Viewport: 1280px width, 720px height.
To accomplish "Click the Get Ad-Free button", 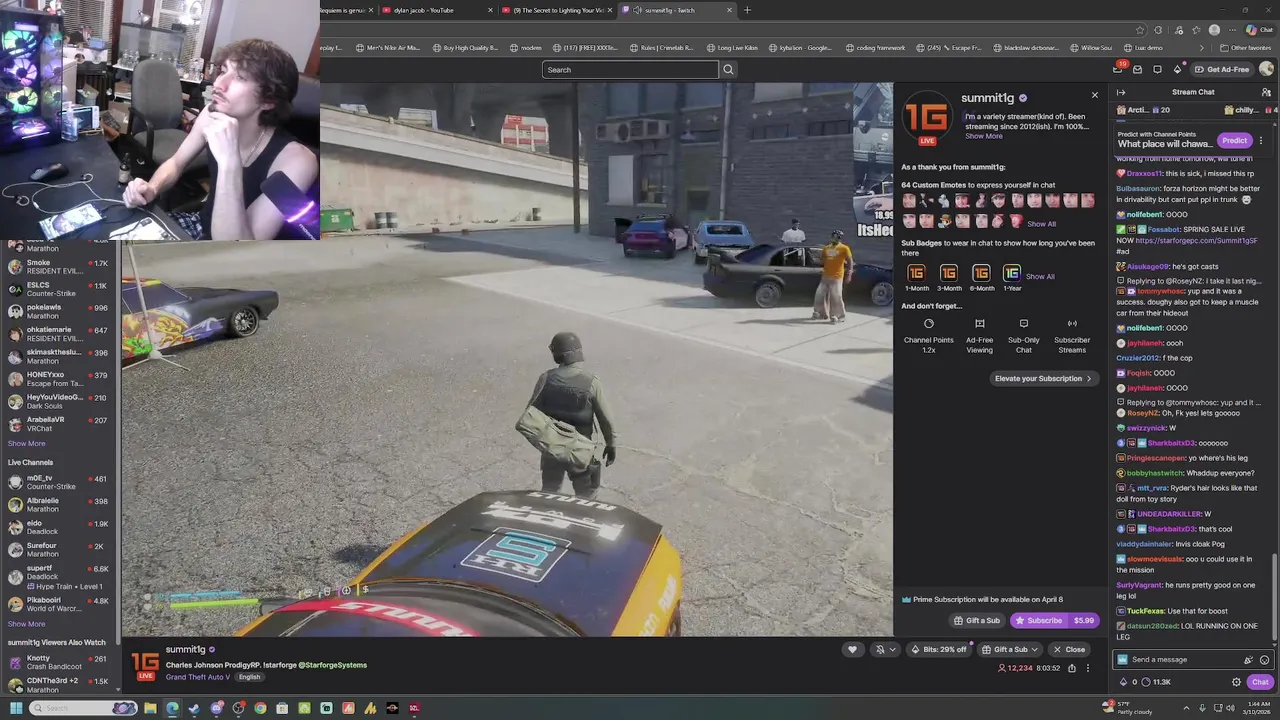I will (x=1222, y=69).
